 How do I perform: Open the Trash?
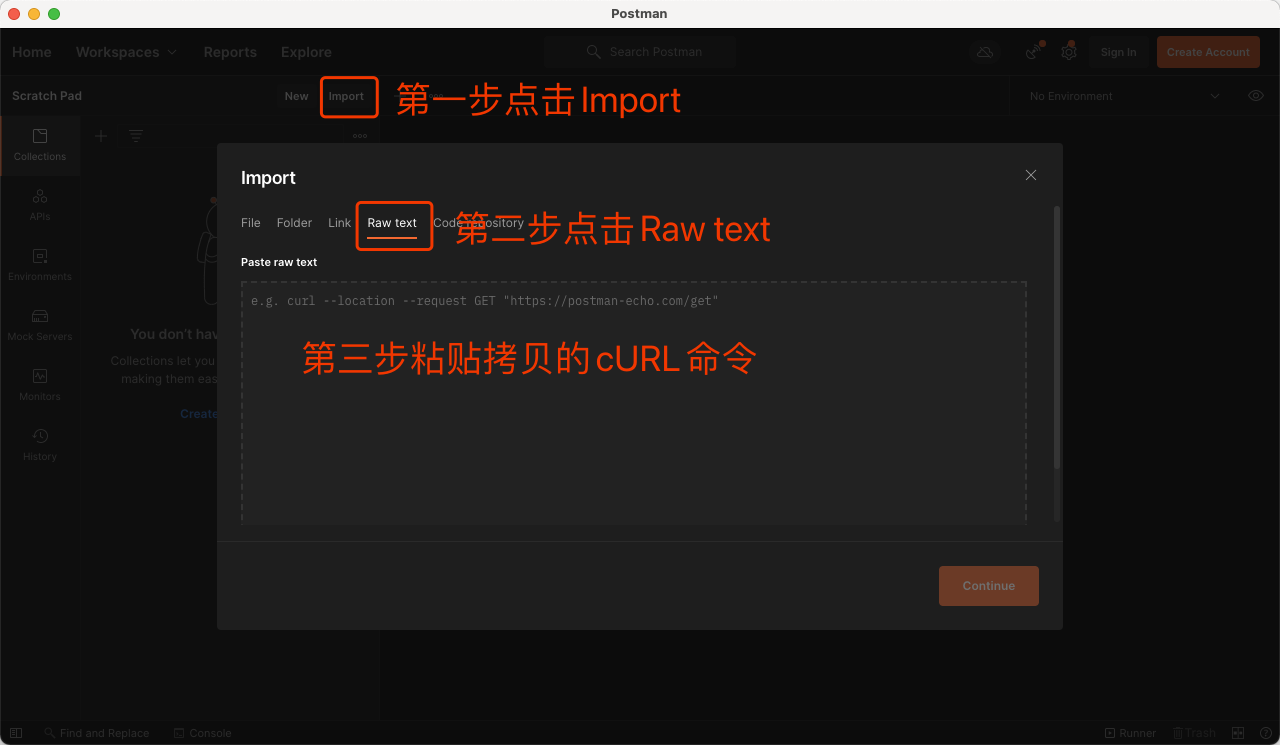coord(1194,733)
